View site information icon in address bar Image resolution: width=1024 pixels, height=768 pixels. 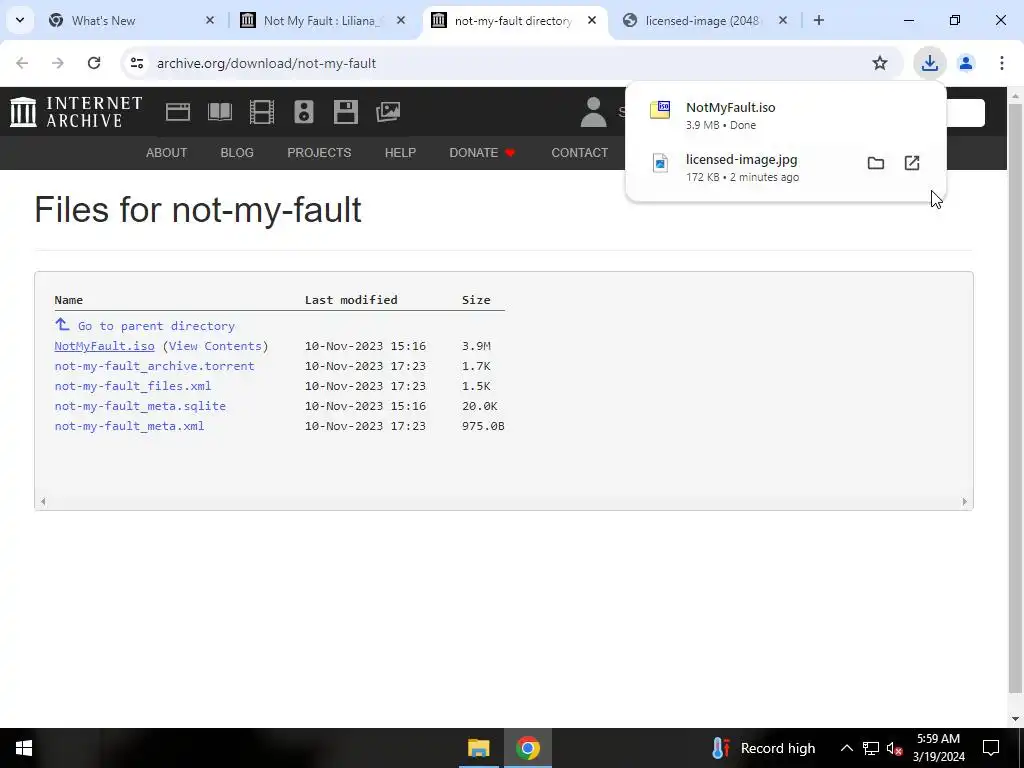coord(136,63)
